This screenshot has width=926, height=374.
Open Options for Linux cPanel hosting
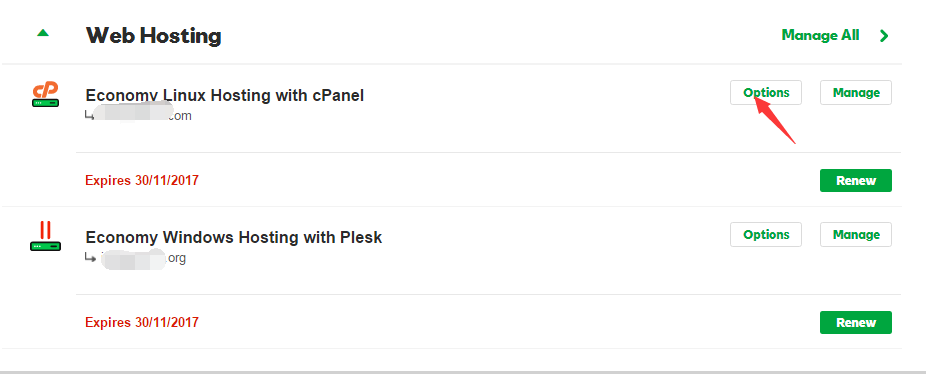(x=766, y=93)
